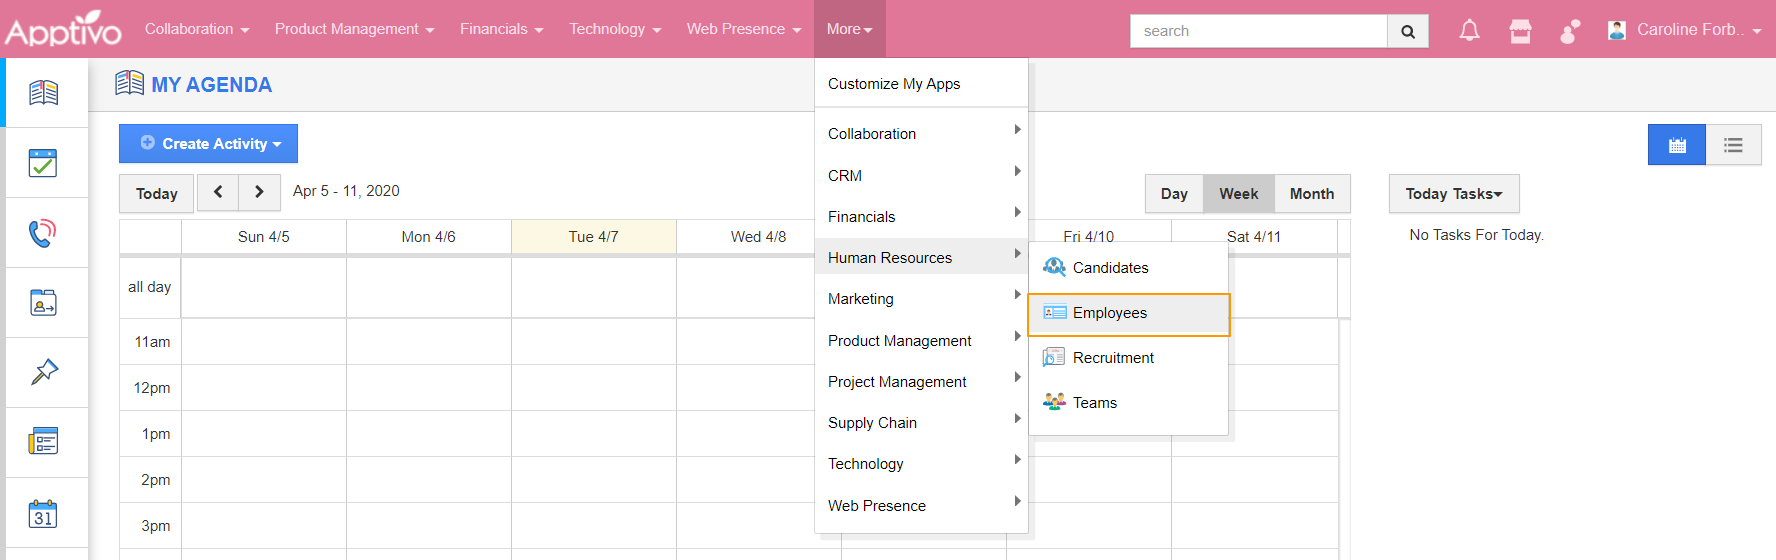Image resolution: width=1776 pixels, height=560 pixels.
Task: Open the Create Activity dropdown
Action: (208, 144)
